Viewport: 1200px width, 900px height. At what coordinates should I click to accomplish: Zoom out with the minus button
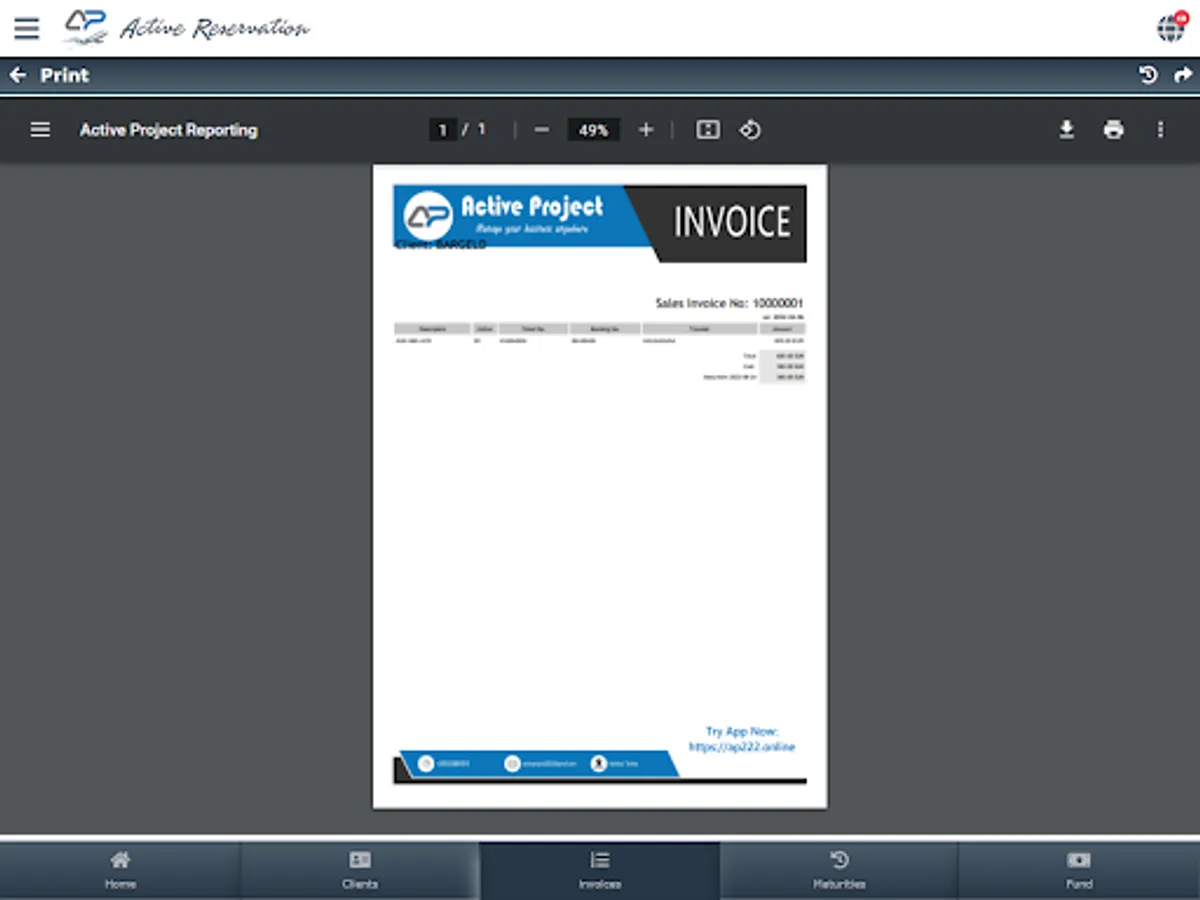tap(541, 130)
